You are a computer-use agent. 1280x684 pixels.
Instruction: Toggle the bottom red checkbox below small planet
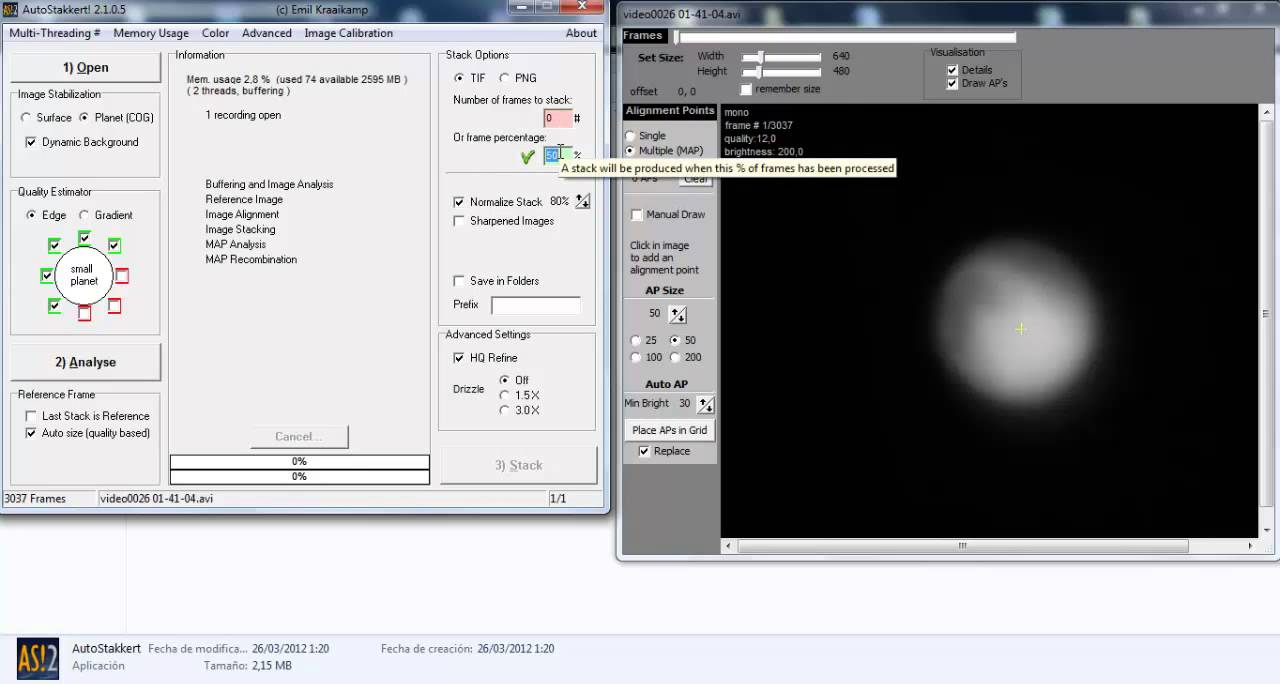tap(84, 313)
